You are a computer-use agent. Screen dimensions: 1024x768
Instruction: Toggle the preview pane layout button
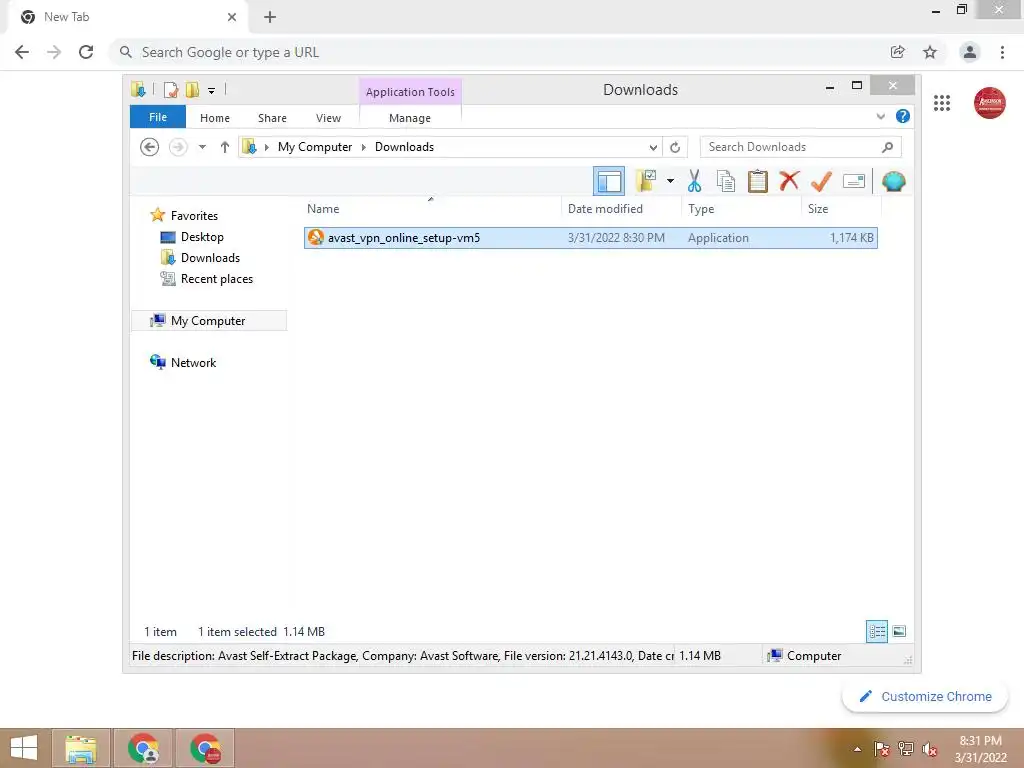(x=609, y=181)
